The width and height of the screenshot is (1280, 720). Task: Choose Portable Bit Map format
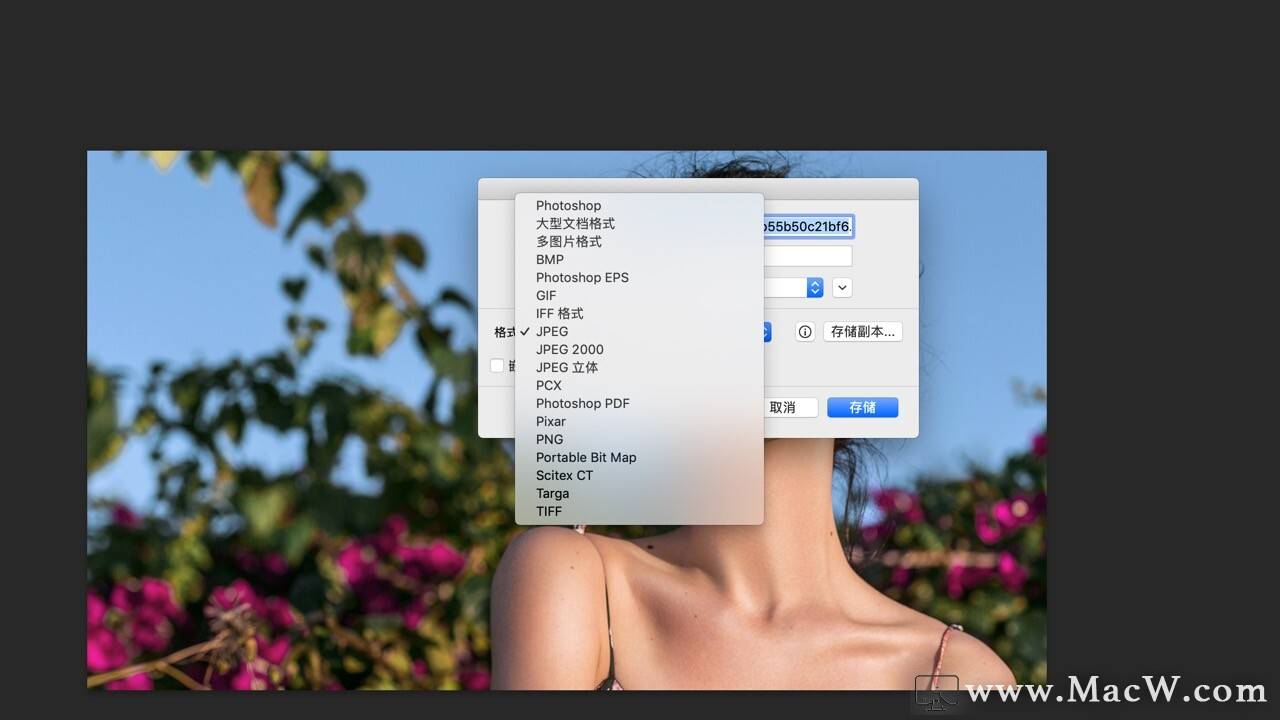pyautogui.click(x=585, y=458)
